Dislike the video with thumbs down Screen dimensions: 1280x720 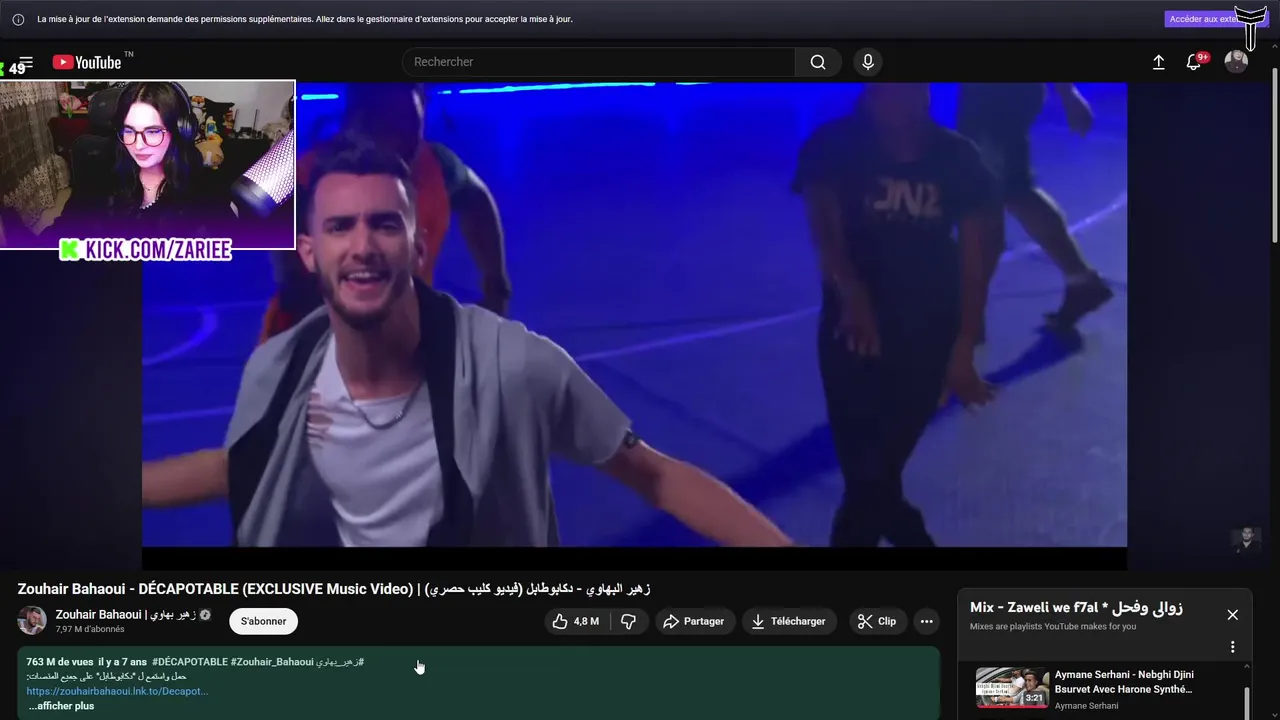[628, 621]
